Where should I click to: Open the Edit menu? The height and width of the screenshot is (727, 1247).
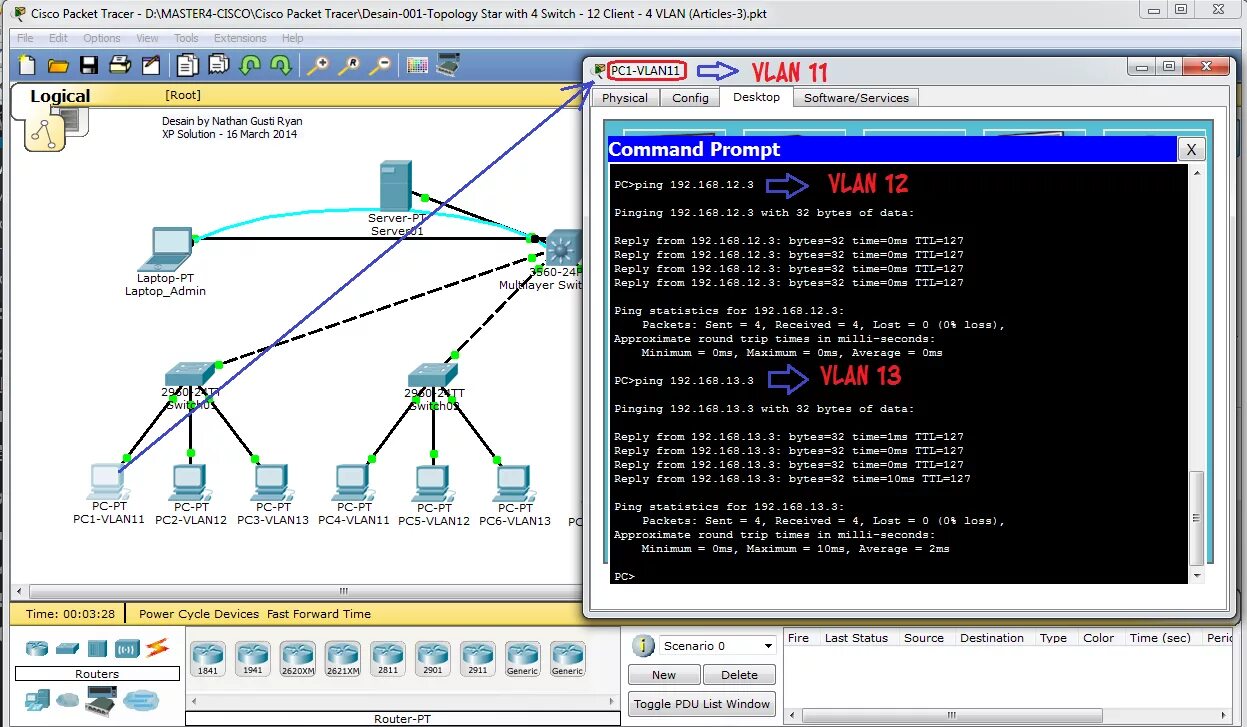pyautogui.click(x=59, y=38)
